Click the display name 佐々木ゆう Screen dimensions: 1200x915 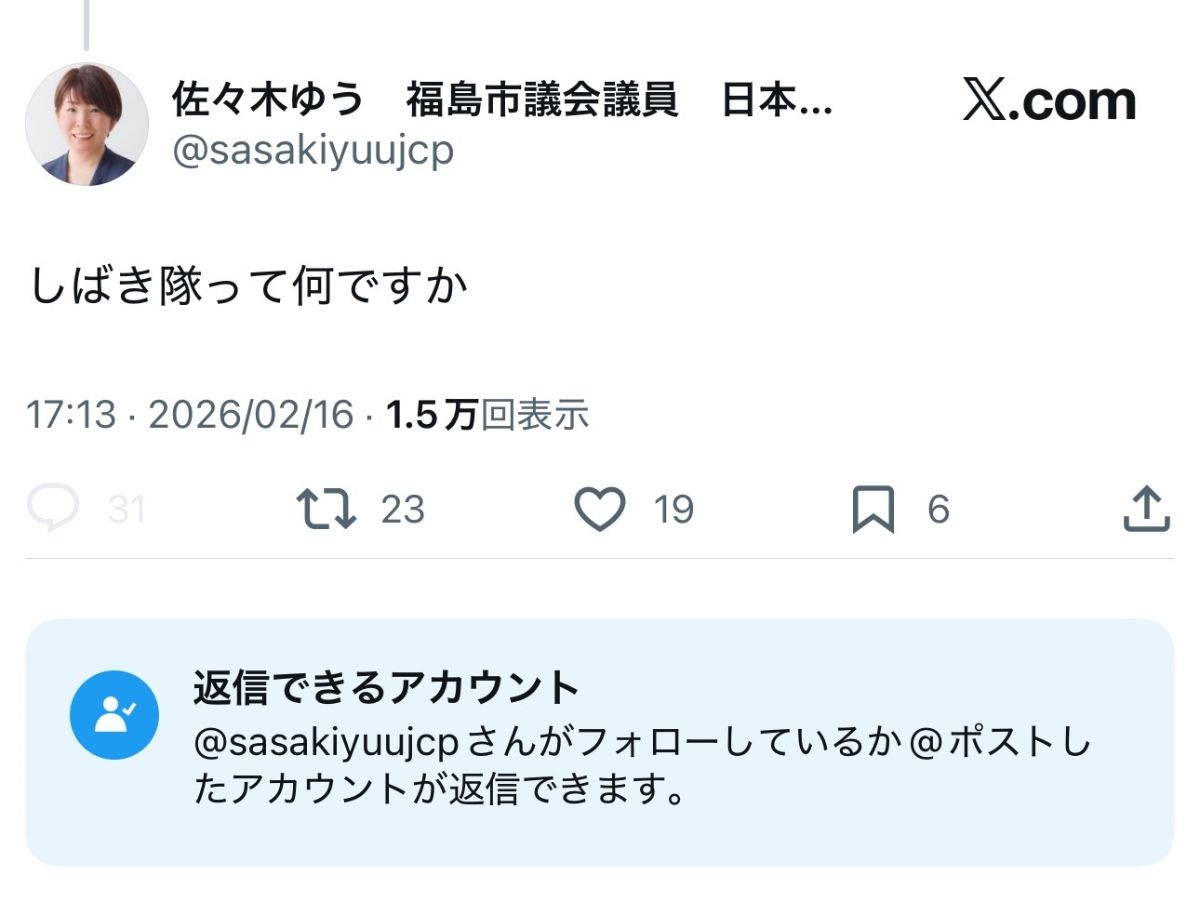point(268,99)
